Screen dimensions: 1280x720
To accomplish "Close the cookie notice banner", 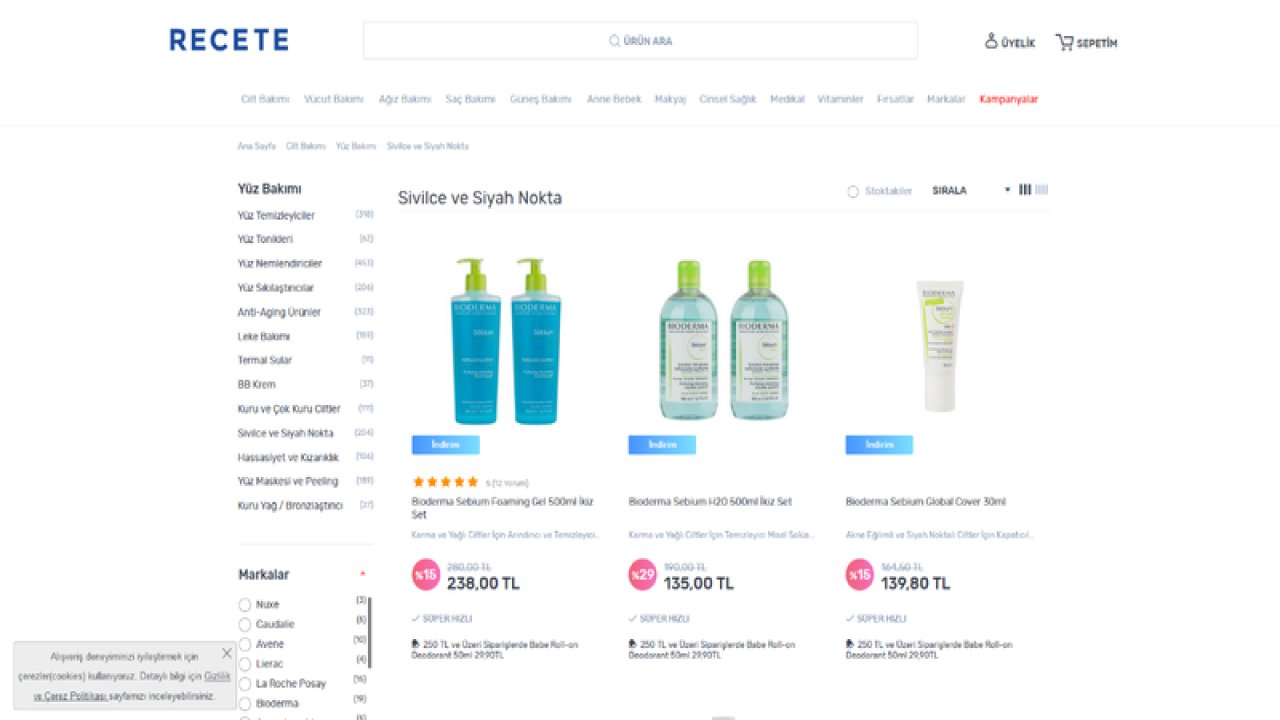I will [227, 653].
